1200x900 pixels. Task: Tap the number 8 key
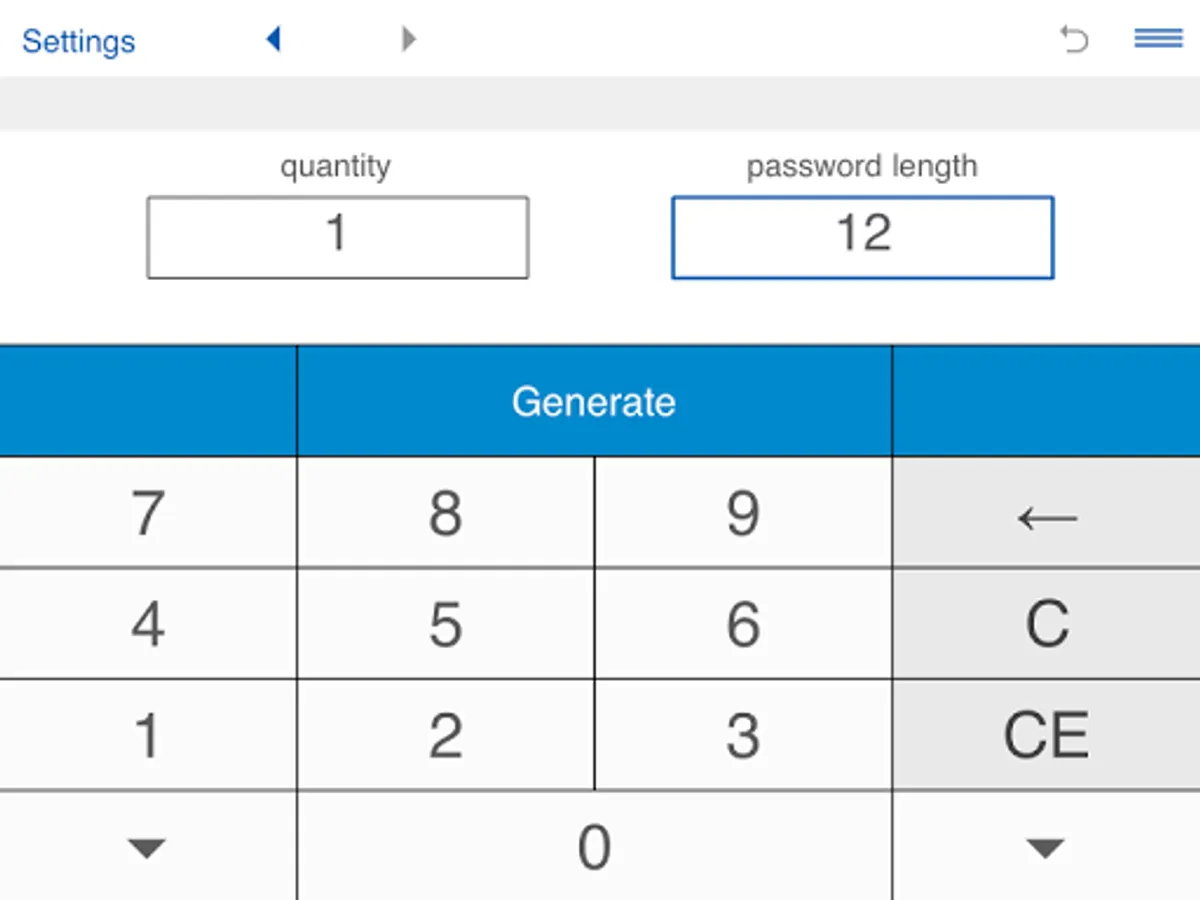pyautogui.click(x=445, y=513)
